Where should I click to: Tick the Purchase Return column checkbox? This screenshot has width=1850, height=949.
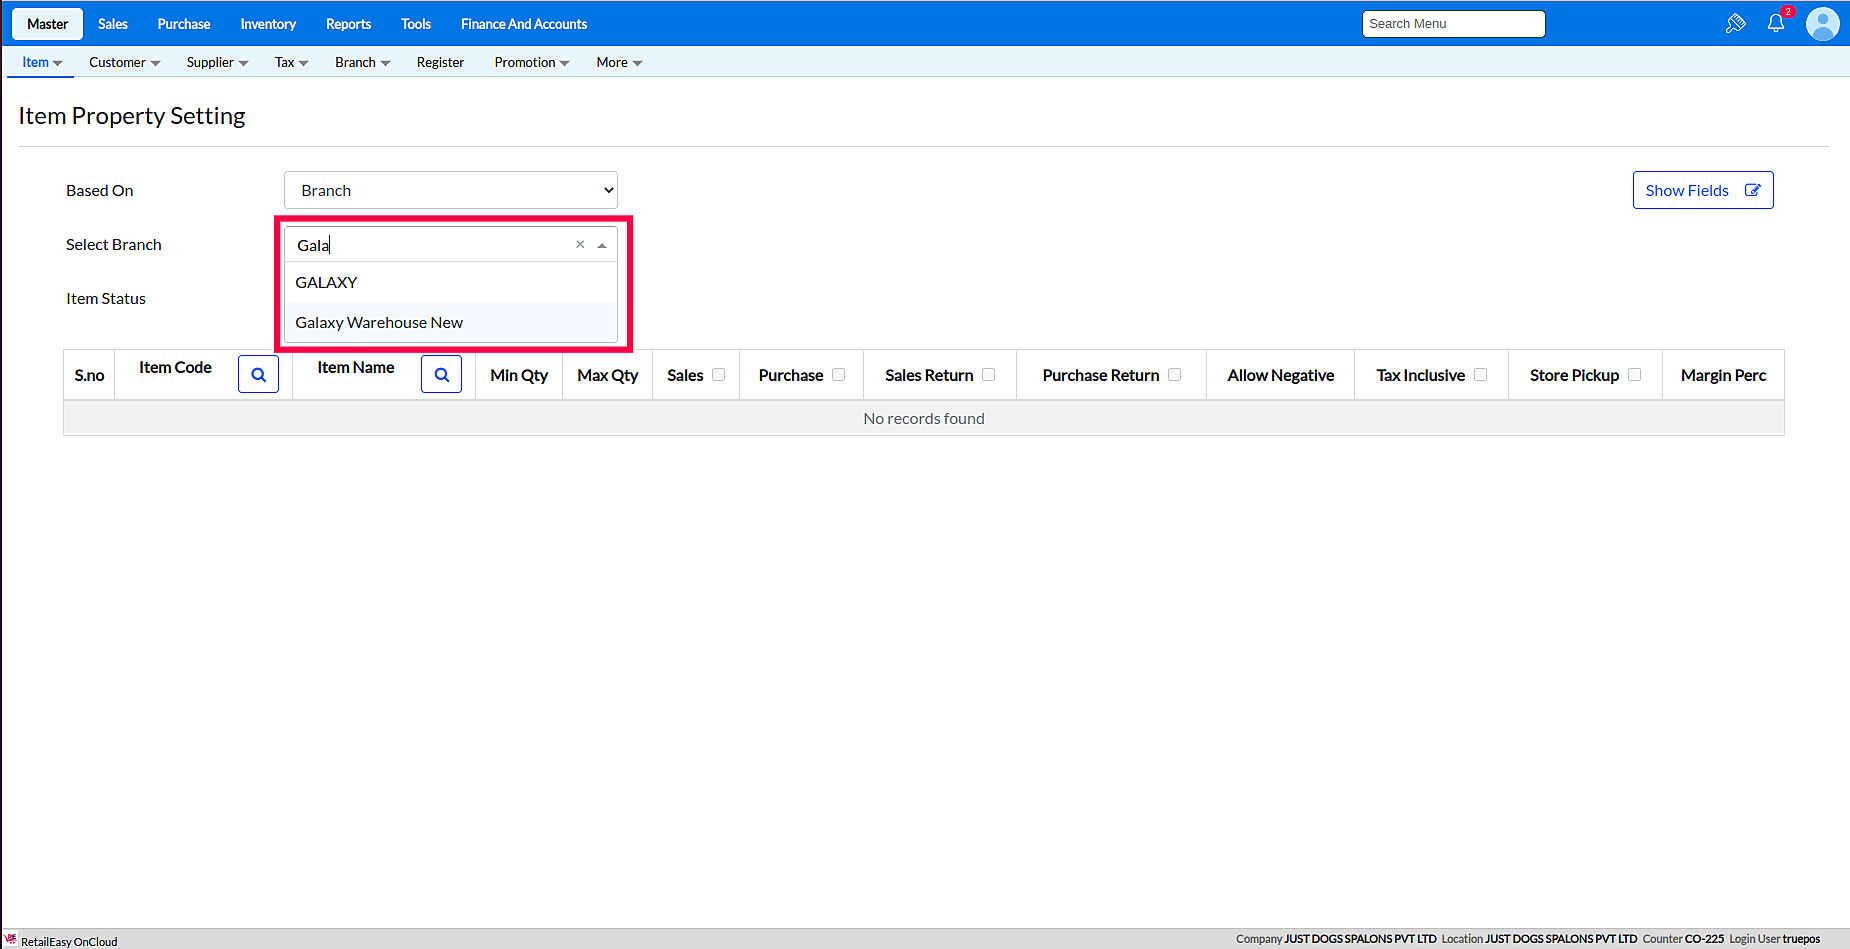1175,375
